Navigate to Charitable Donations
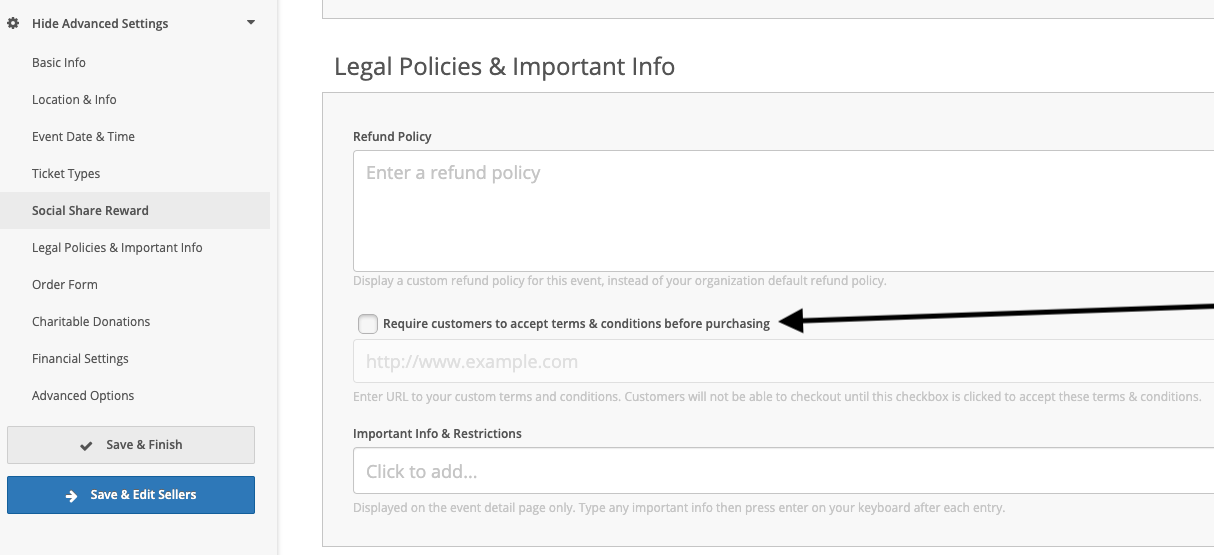The width and height of the screenshot is (1214, 555). pyautogui.click(x=91, y=321)
